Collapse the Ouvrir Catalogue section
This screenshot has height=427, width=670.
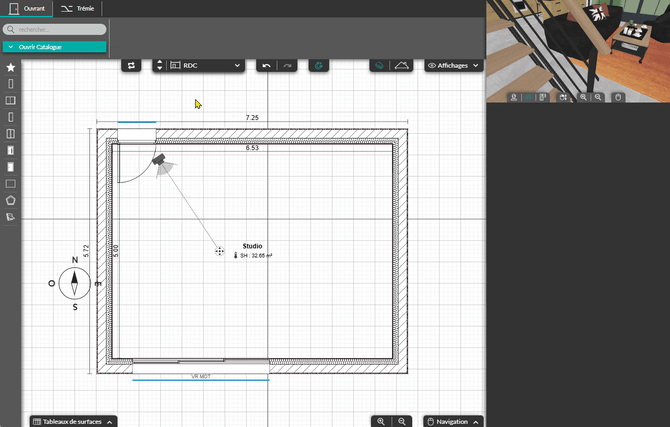point(55,47)
